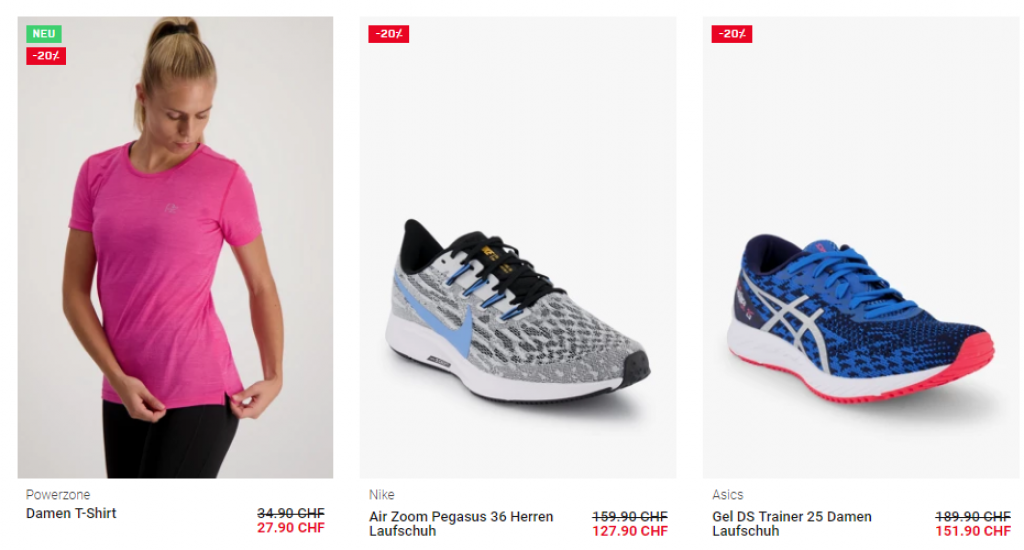Open the Air Zoom Pegasus 36 Herren Laufschuh title

pos(461,524)
